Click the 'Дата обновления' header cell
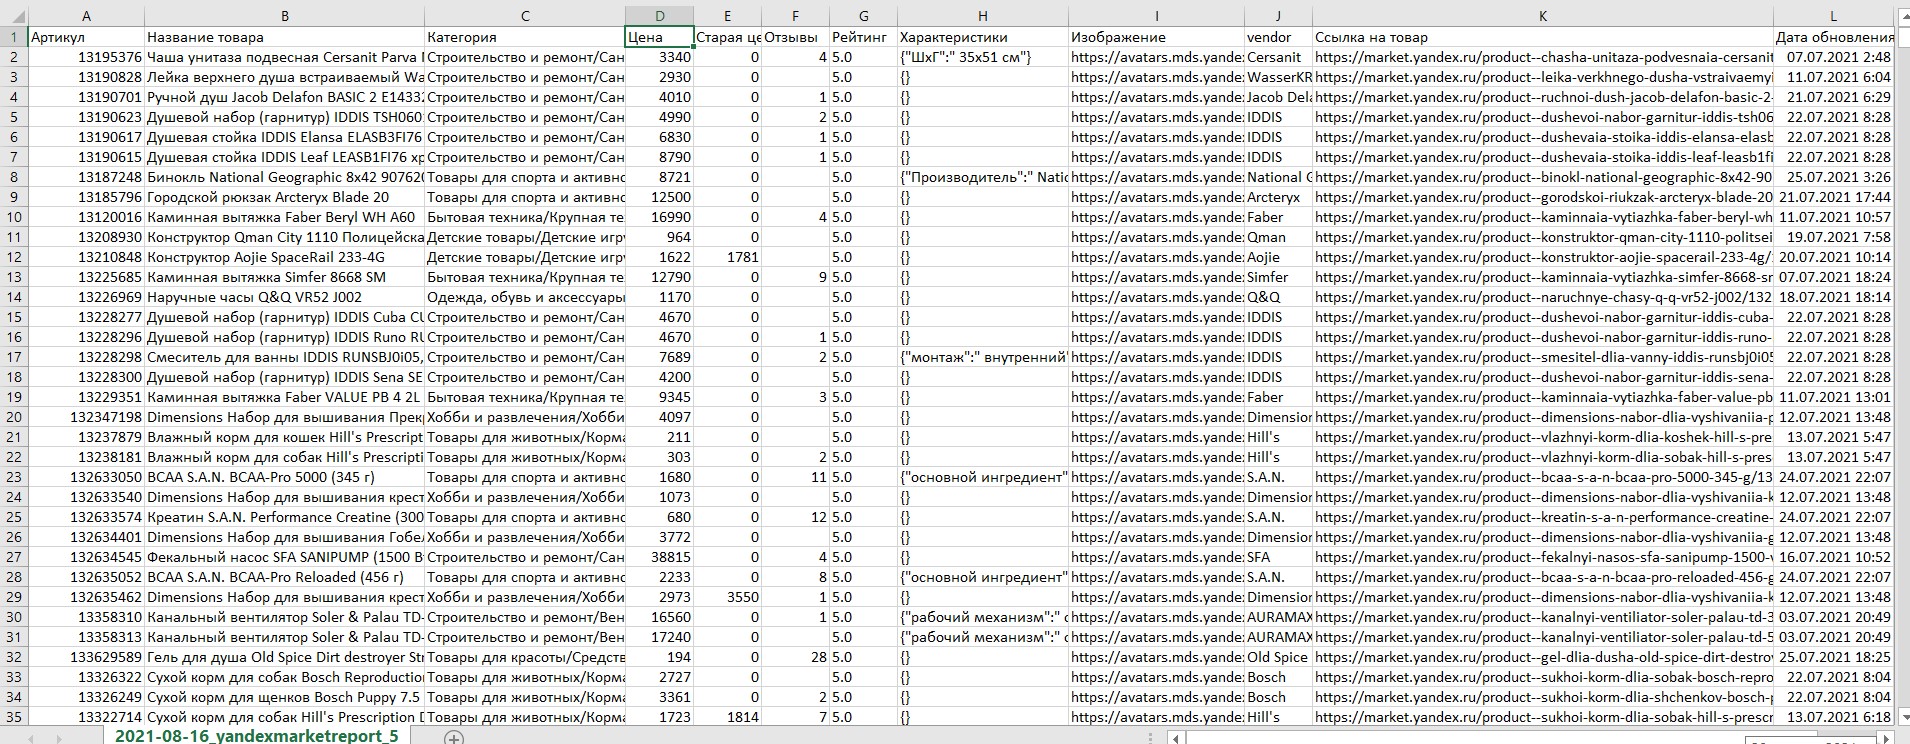 pos(1834,37)
